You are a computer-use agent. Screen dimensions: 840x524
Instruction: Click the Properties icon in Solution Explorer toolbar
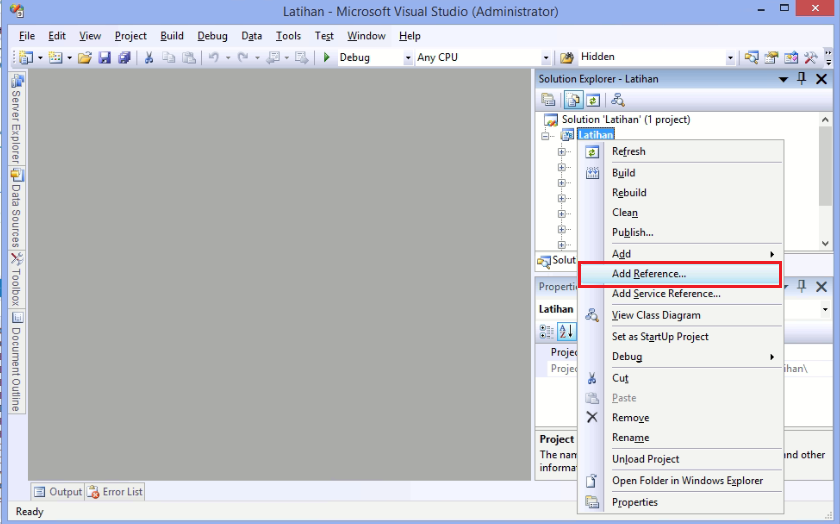tap(548, 100)
